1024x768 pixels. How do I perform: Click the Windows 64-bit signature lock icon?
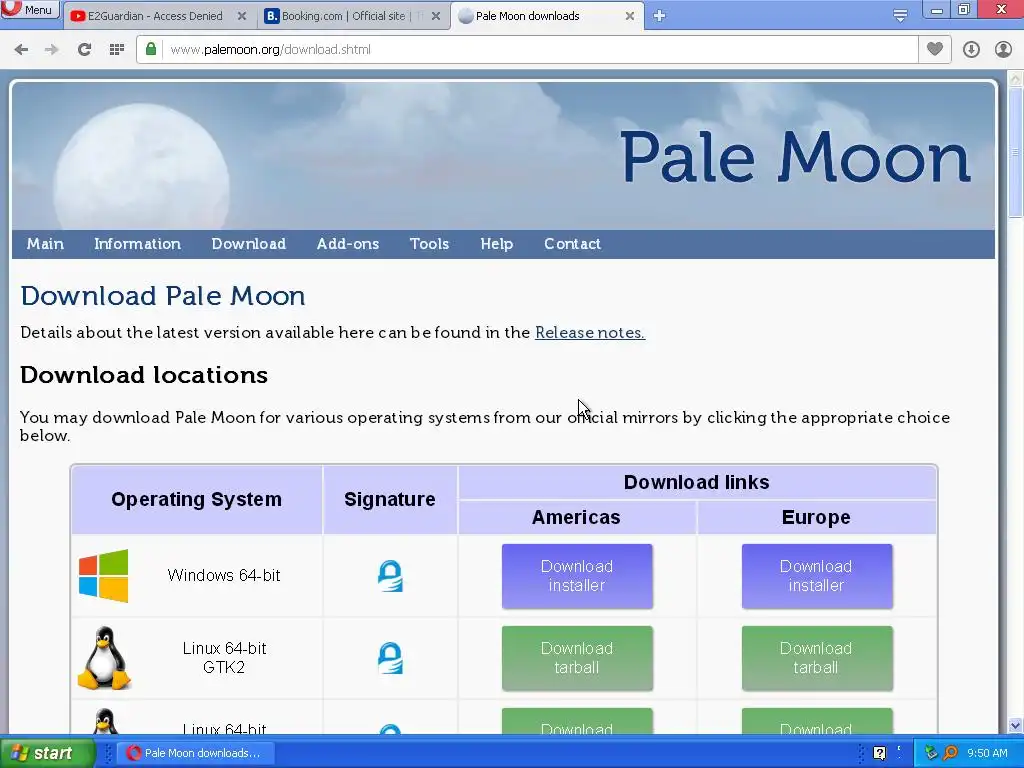(x=390, y=576)
